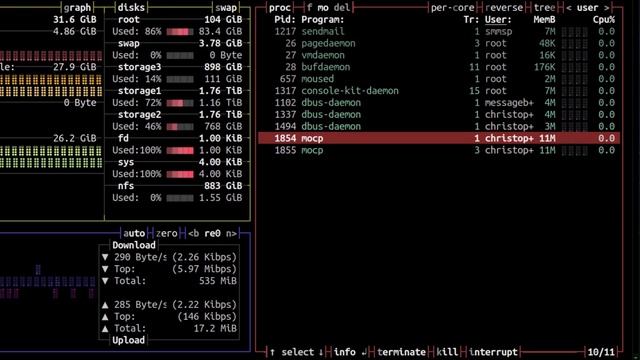Click the 31.6 GiB memory total
This screenshot has width=640, height=360.
coord(75,20)
